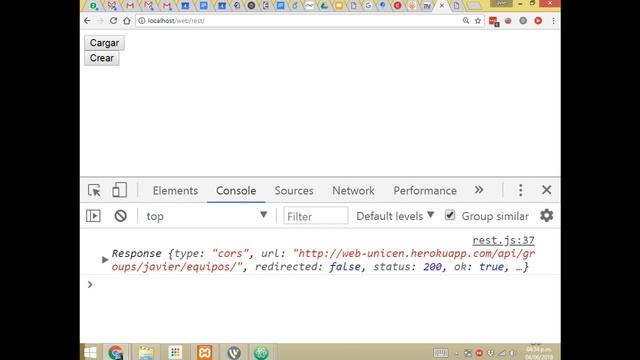This screenshot has width=640, height=360.
Task: Switch to the Network tab
Action: (353, 191)
